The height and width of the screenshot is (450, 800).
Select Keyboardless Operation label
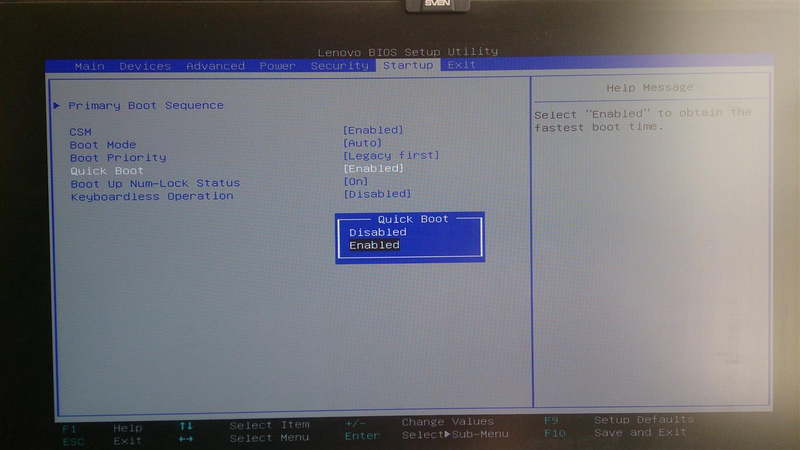[x=152, y=196]
